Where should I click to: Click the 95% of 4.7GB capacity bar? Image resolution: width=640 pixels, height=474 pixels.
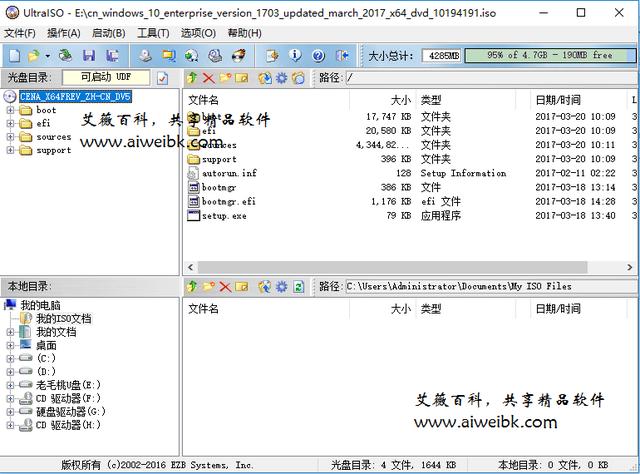click(549, 55)
